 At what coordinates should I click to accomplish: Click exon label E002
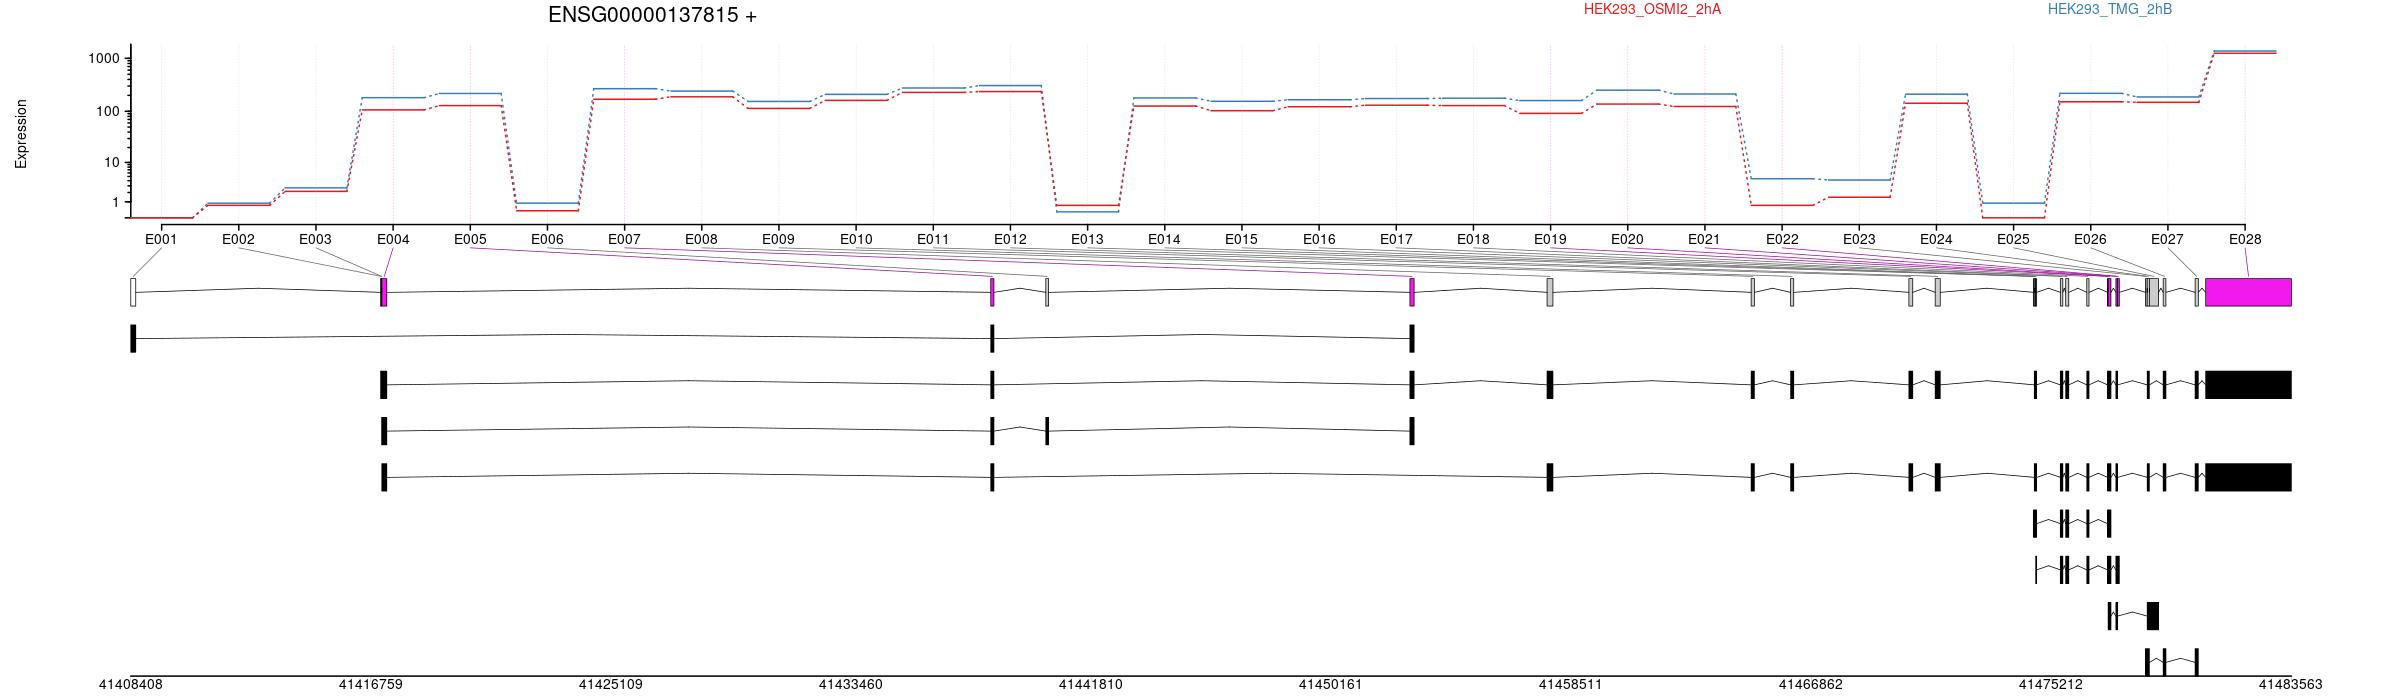(238, 239)
